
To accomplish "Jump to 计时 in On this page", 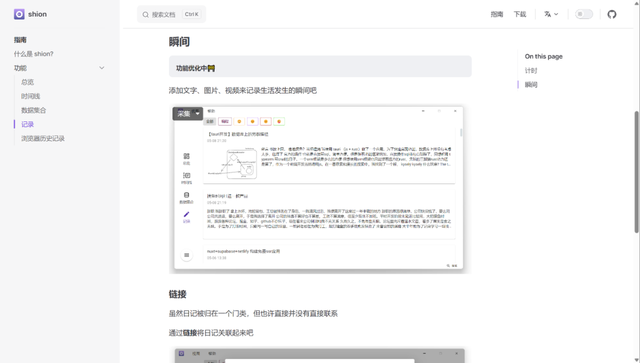I will [x=531, y=71].
